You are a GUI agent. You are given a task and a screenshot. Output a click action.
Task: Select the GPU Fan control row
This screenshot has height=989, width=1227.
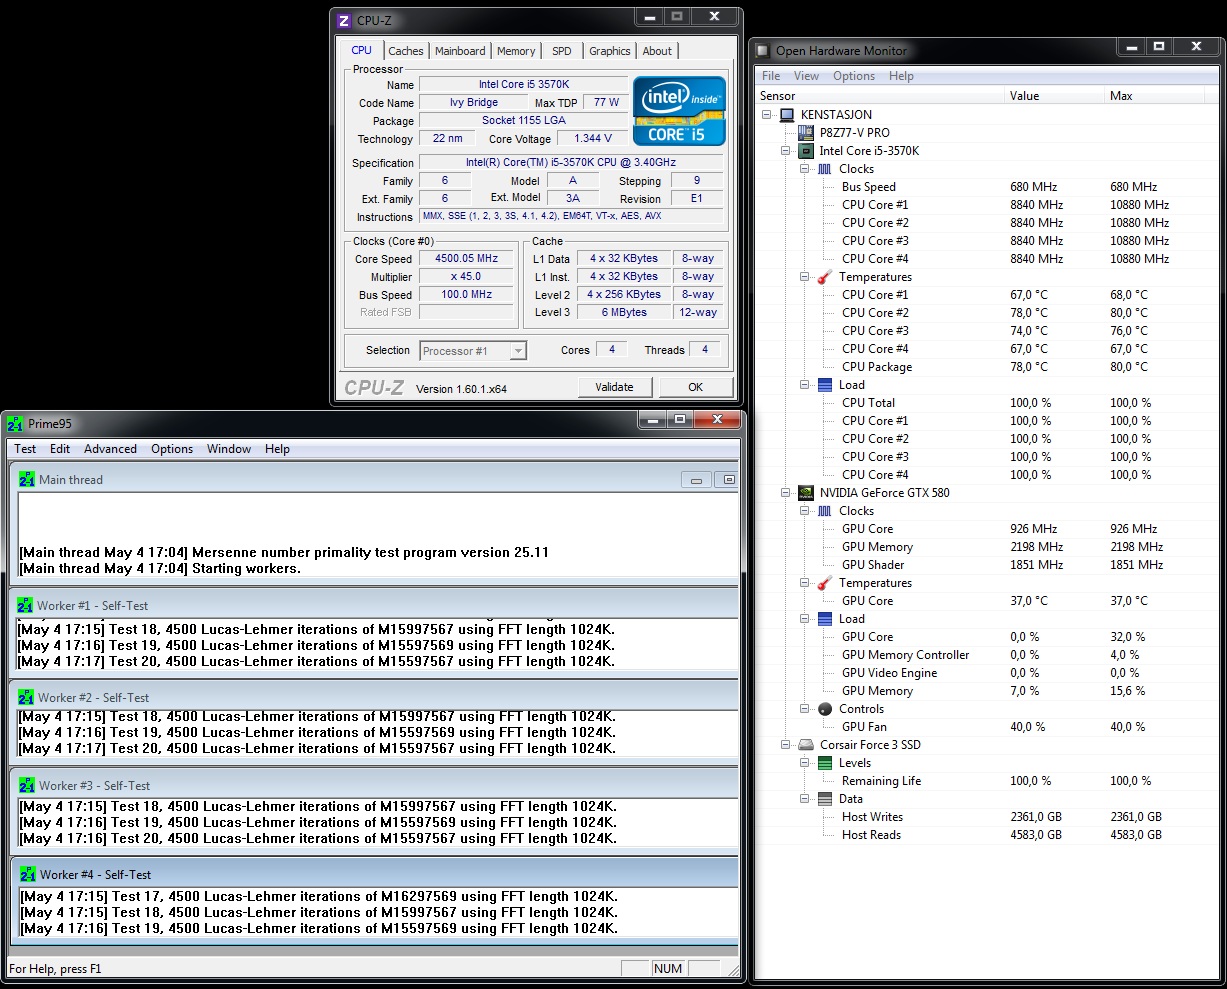click(x=988, y=727)
